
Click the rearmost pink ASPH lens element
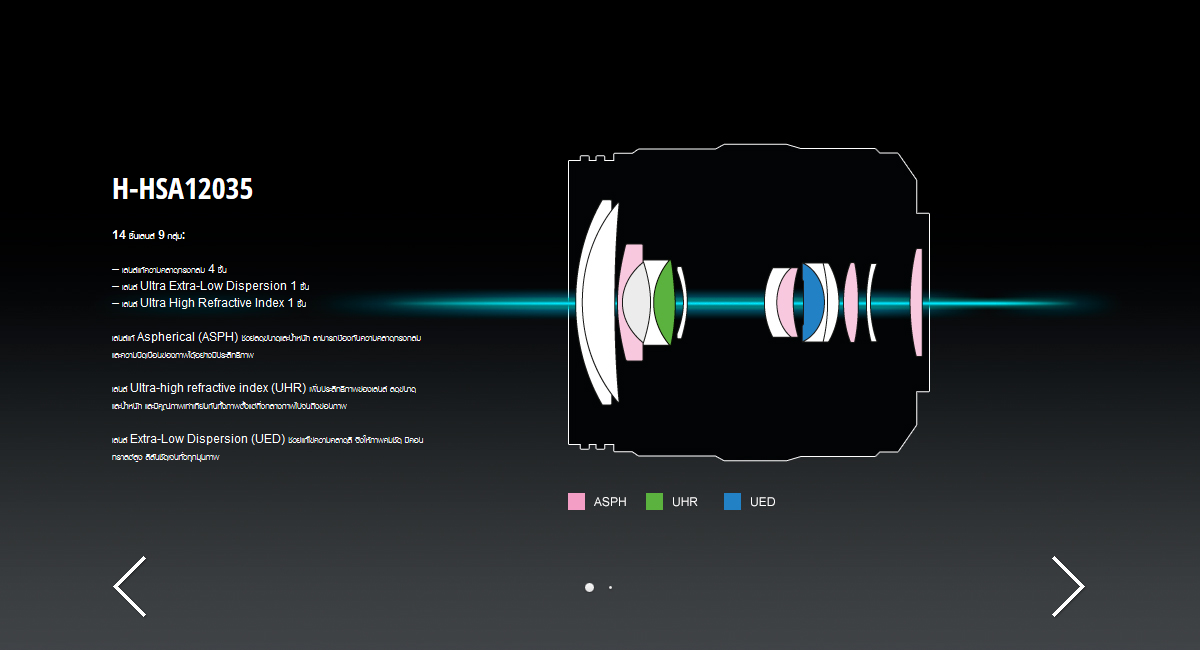pyautogui.click(x=916, y=302)
